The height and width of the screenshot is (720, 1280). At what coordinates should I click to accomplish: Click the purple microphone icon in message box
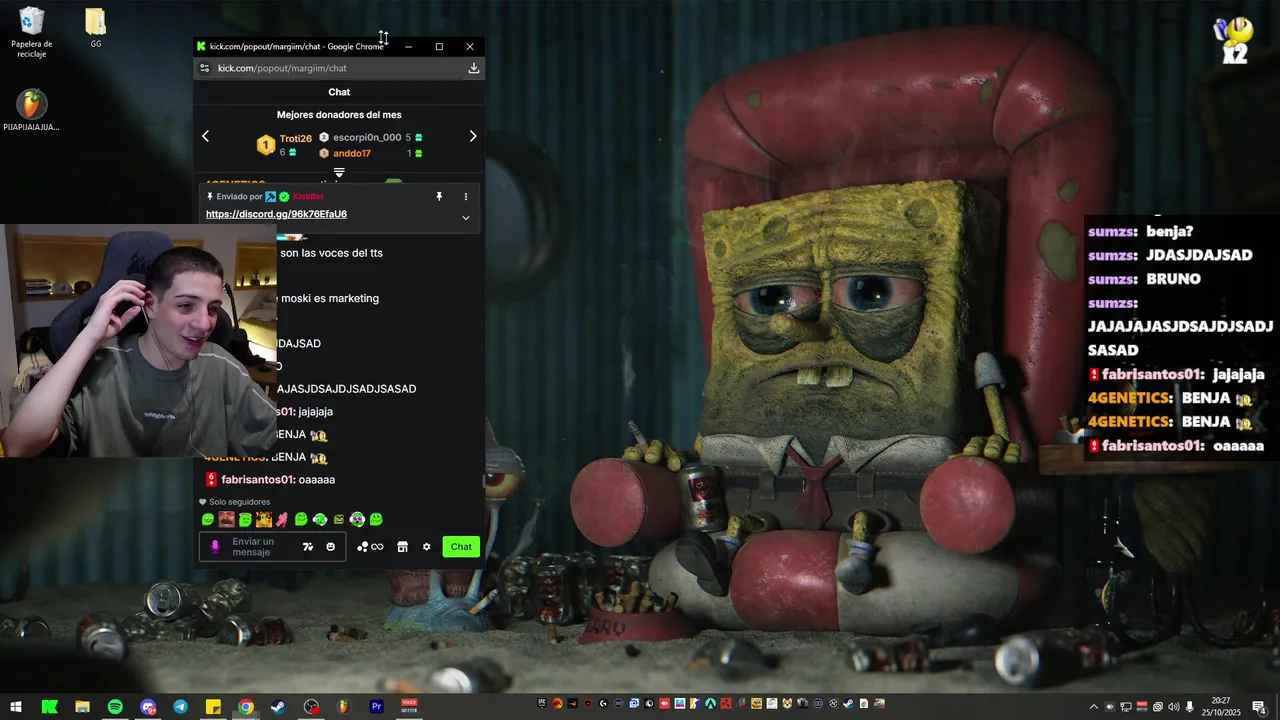(x=215, y=547)
